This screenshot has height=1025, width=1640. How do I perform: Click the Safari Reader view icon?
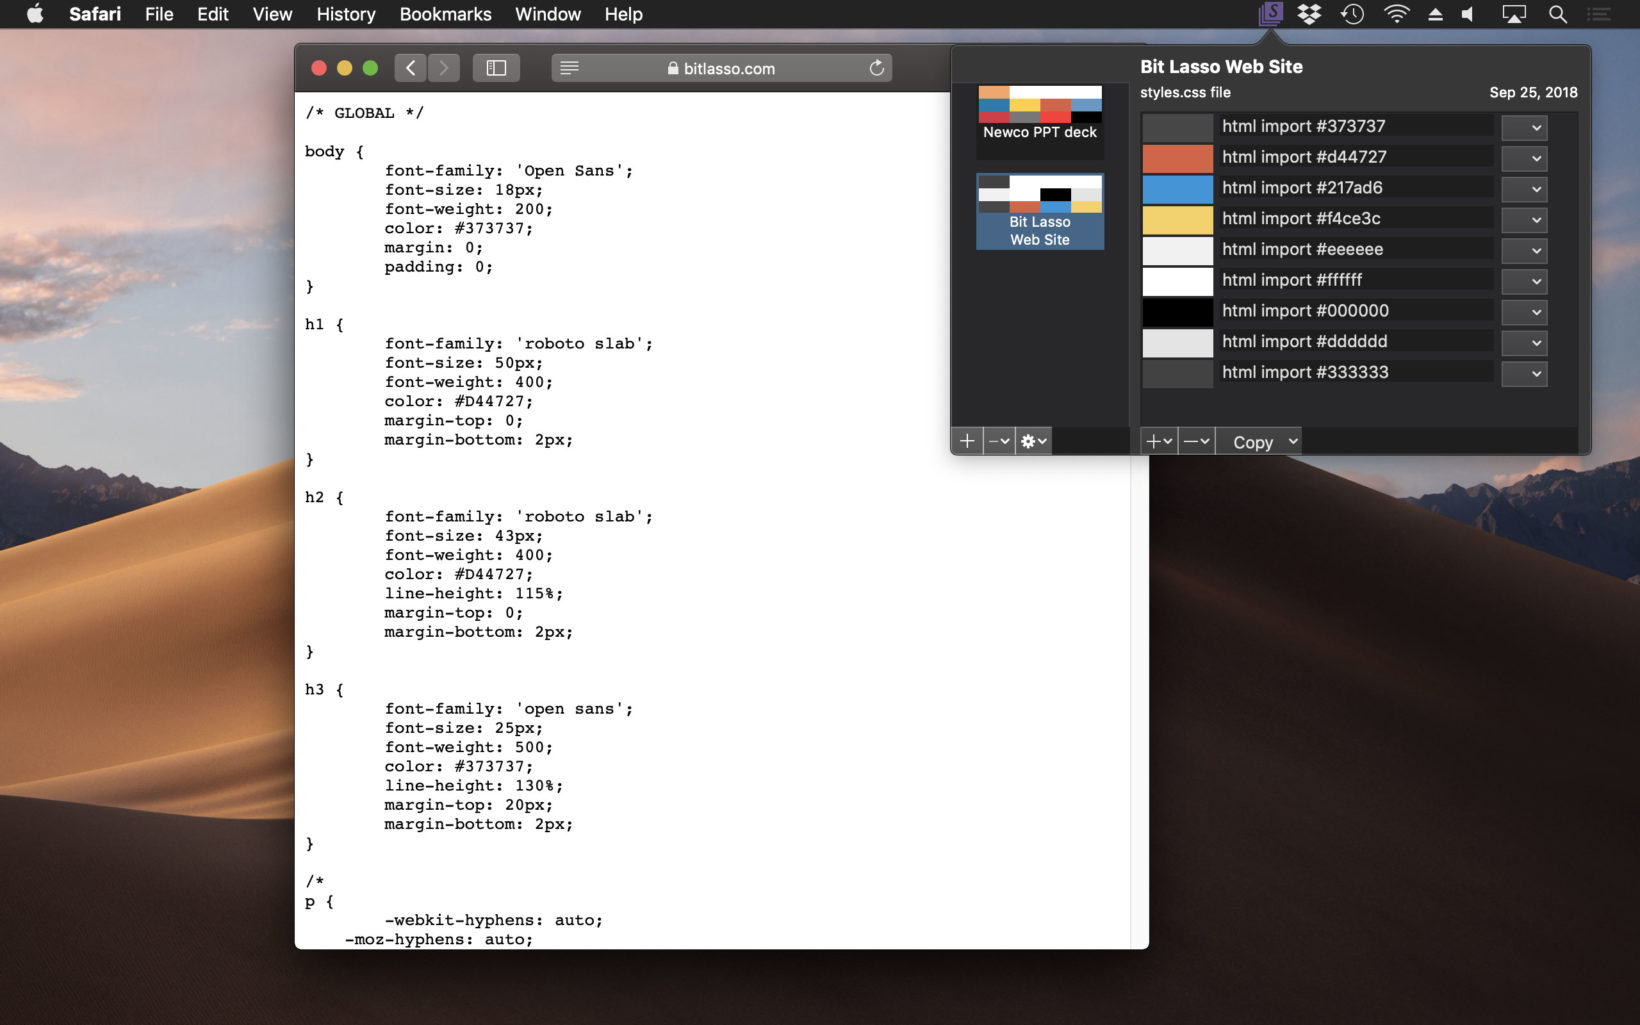pos(569,68)
